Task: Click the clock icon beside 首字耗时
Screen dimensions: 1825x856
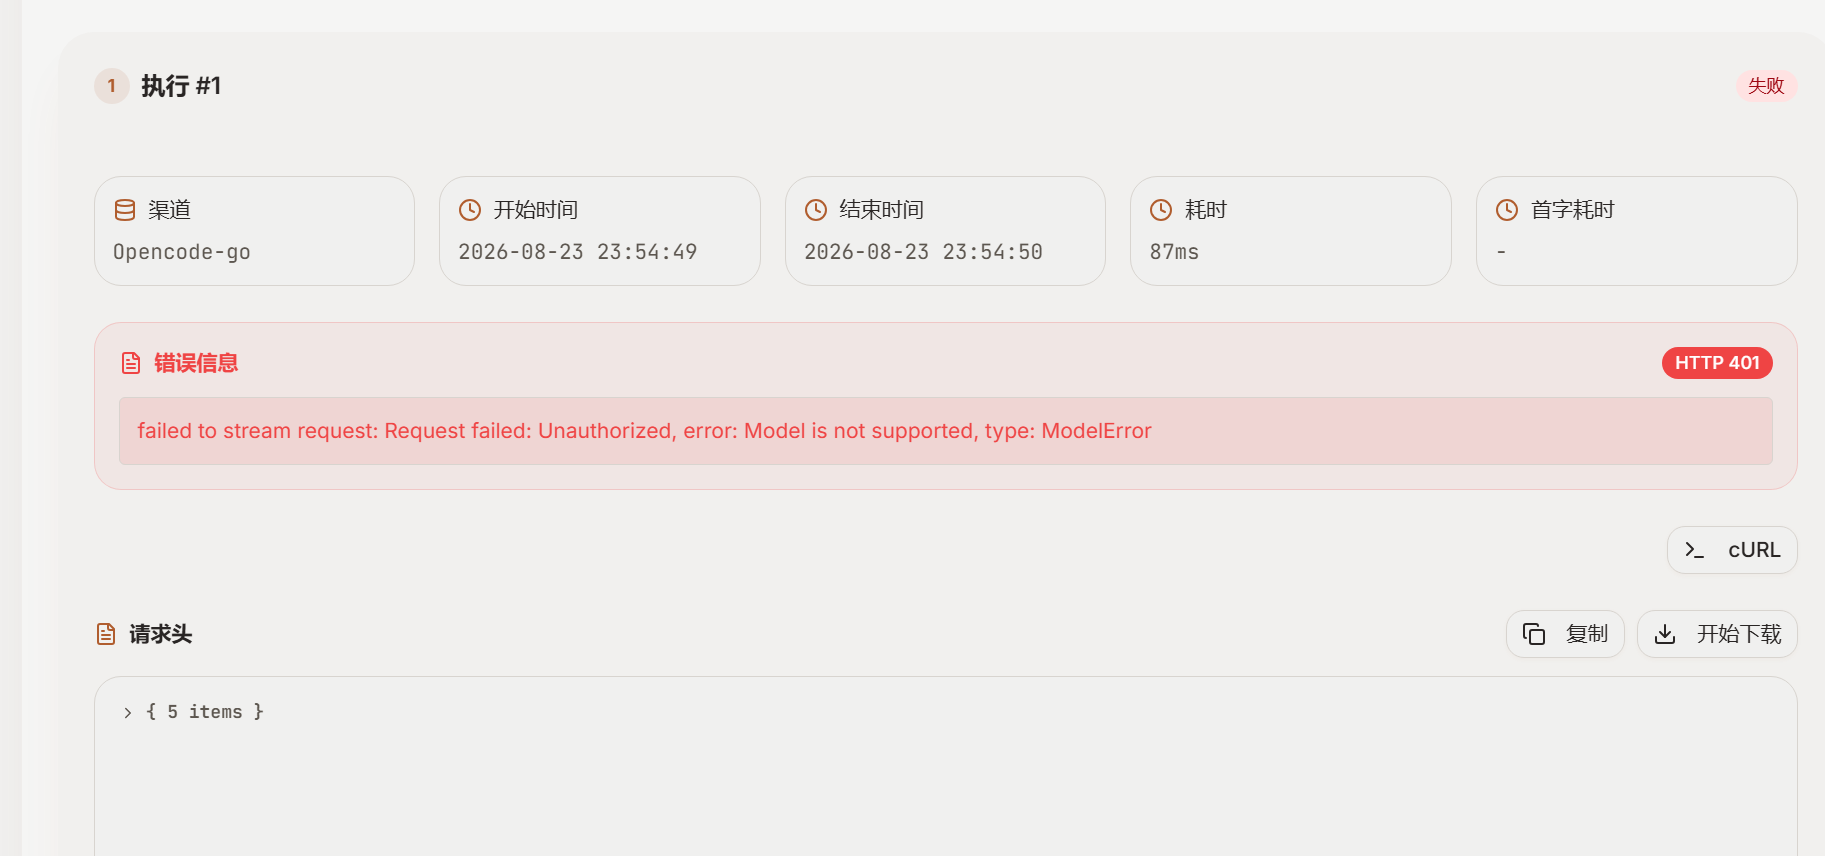Action: 1507,210
